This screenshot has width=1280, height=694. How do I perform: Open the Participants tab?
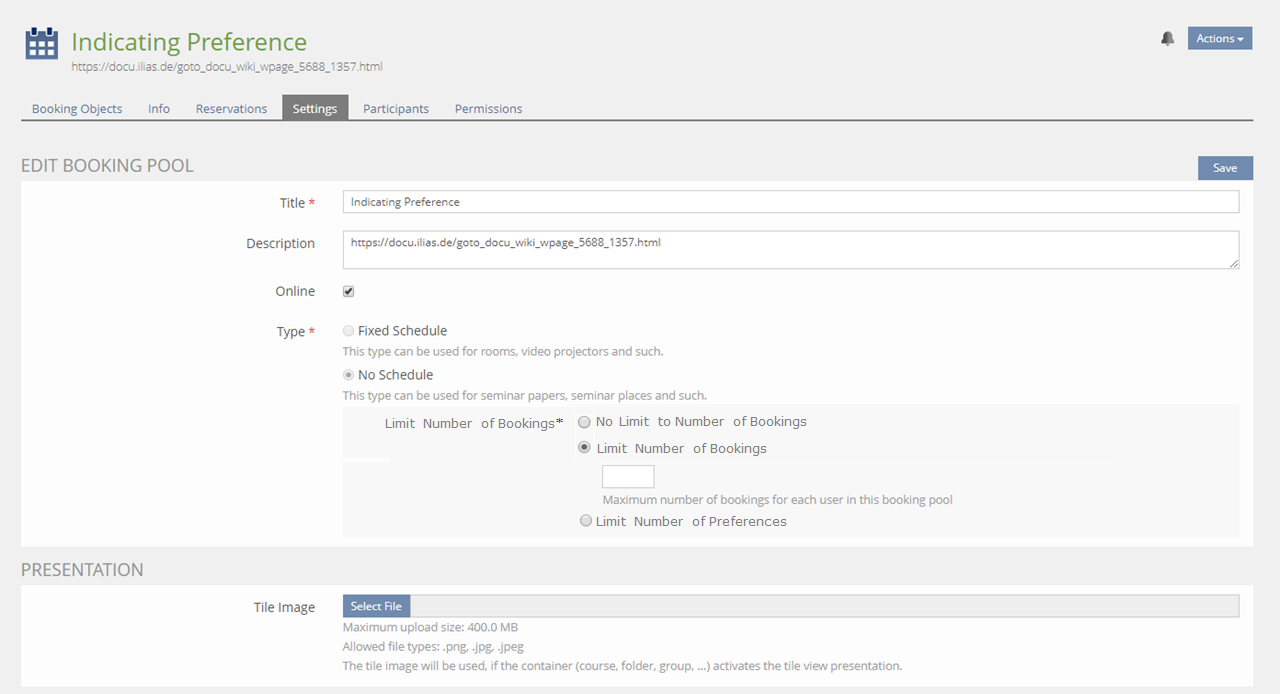point(396,109)
